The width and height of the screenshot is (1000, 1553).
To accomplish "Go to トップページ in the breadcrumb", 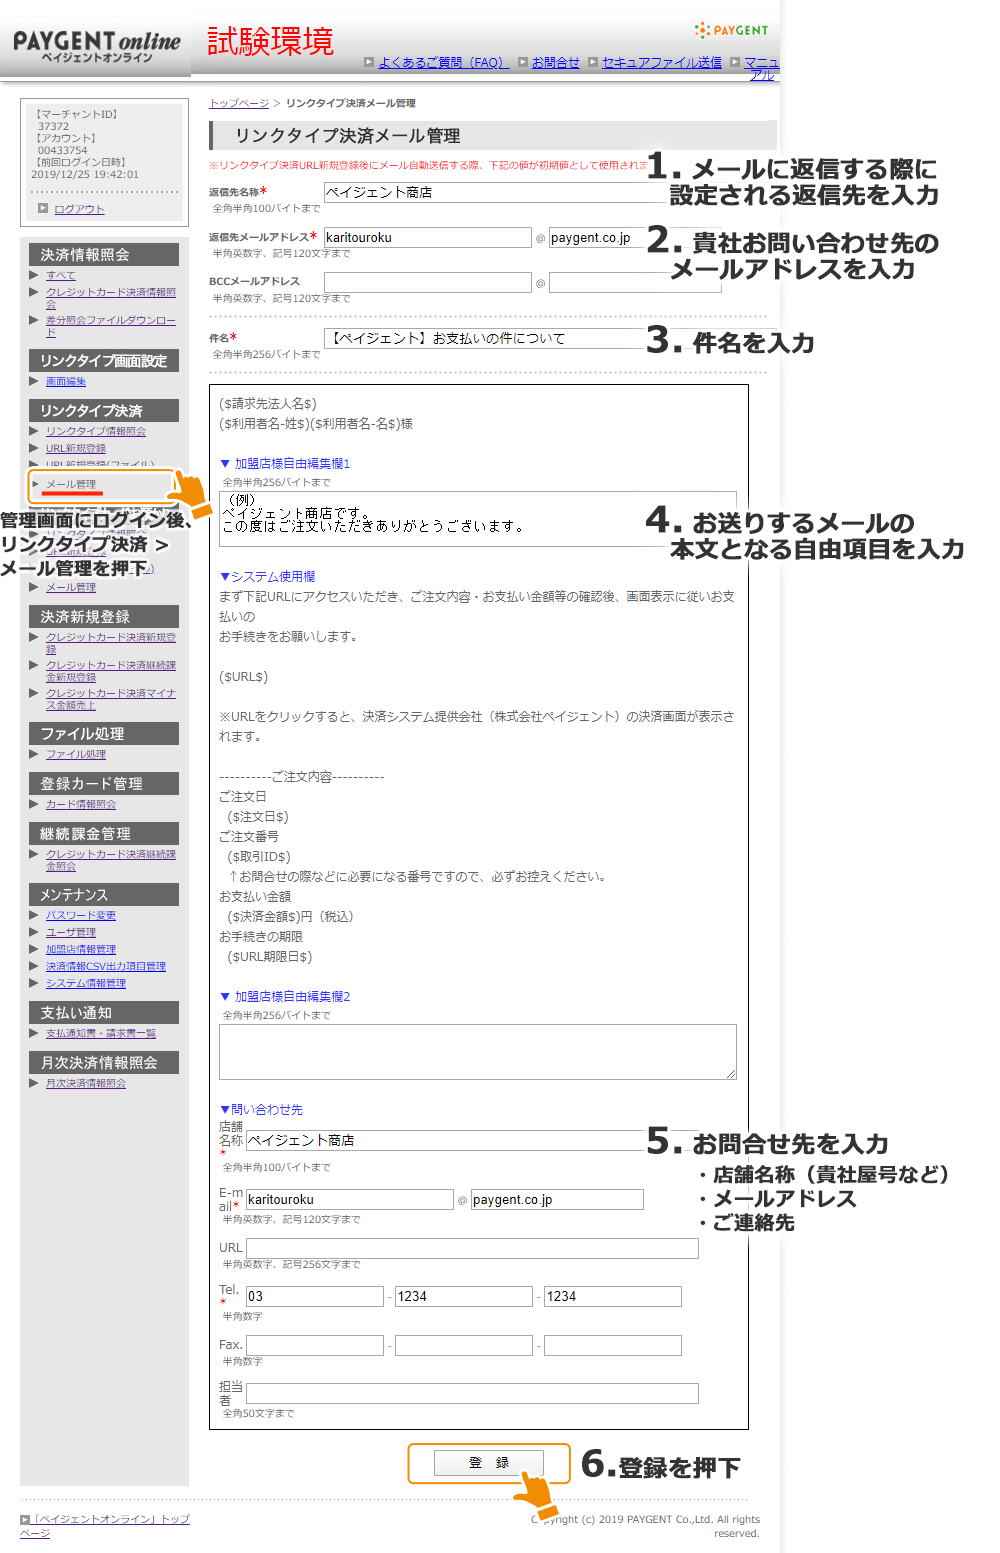I will click(239, 103).
